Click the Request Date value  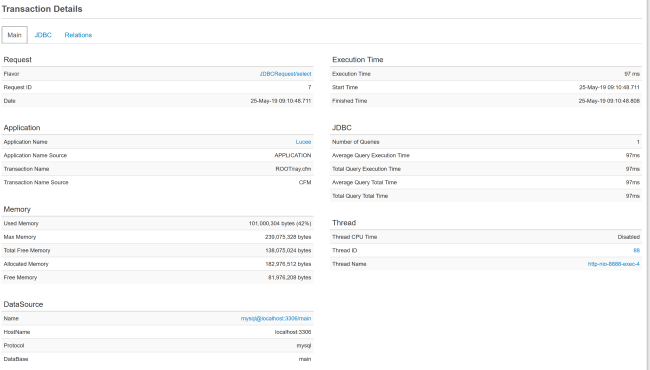coord(281,101)
